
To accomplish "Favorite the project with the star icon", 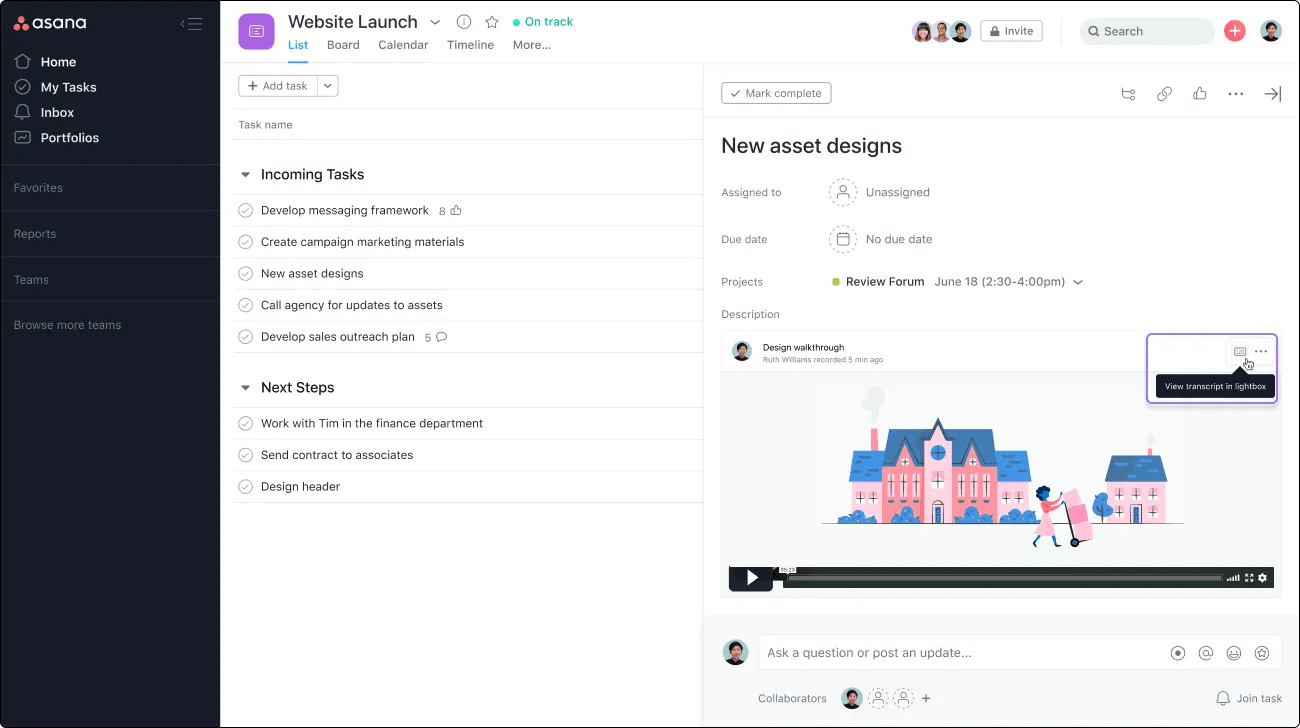I will [x=492, y=22].
